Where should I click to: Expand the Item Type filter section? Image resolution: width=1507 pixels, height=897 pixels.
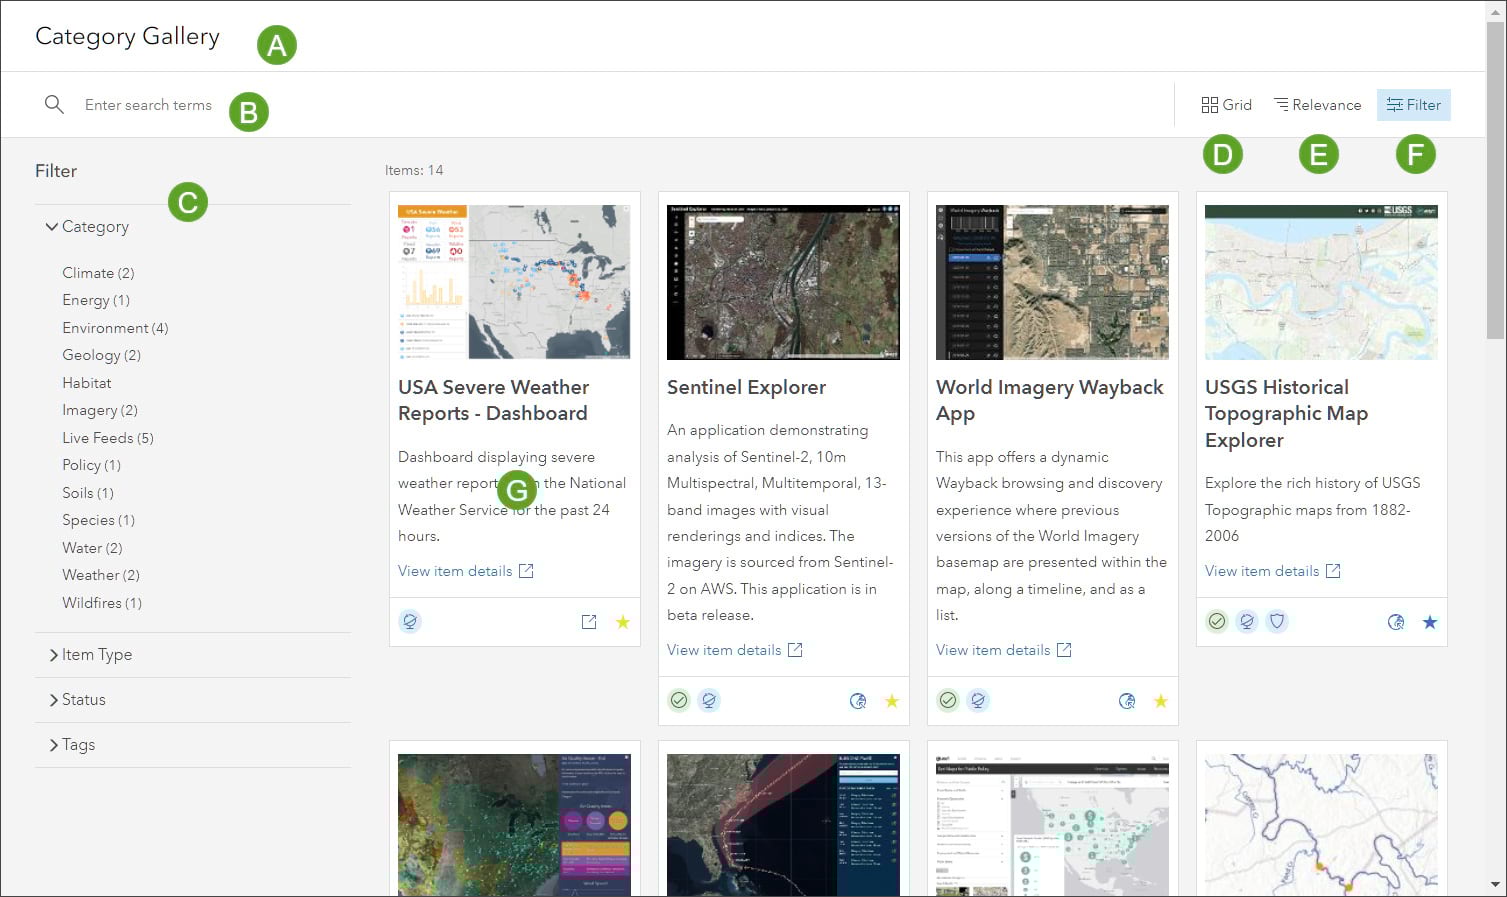click(x=91, y=655)
